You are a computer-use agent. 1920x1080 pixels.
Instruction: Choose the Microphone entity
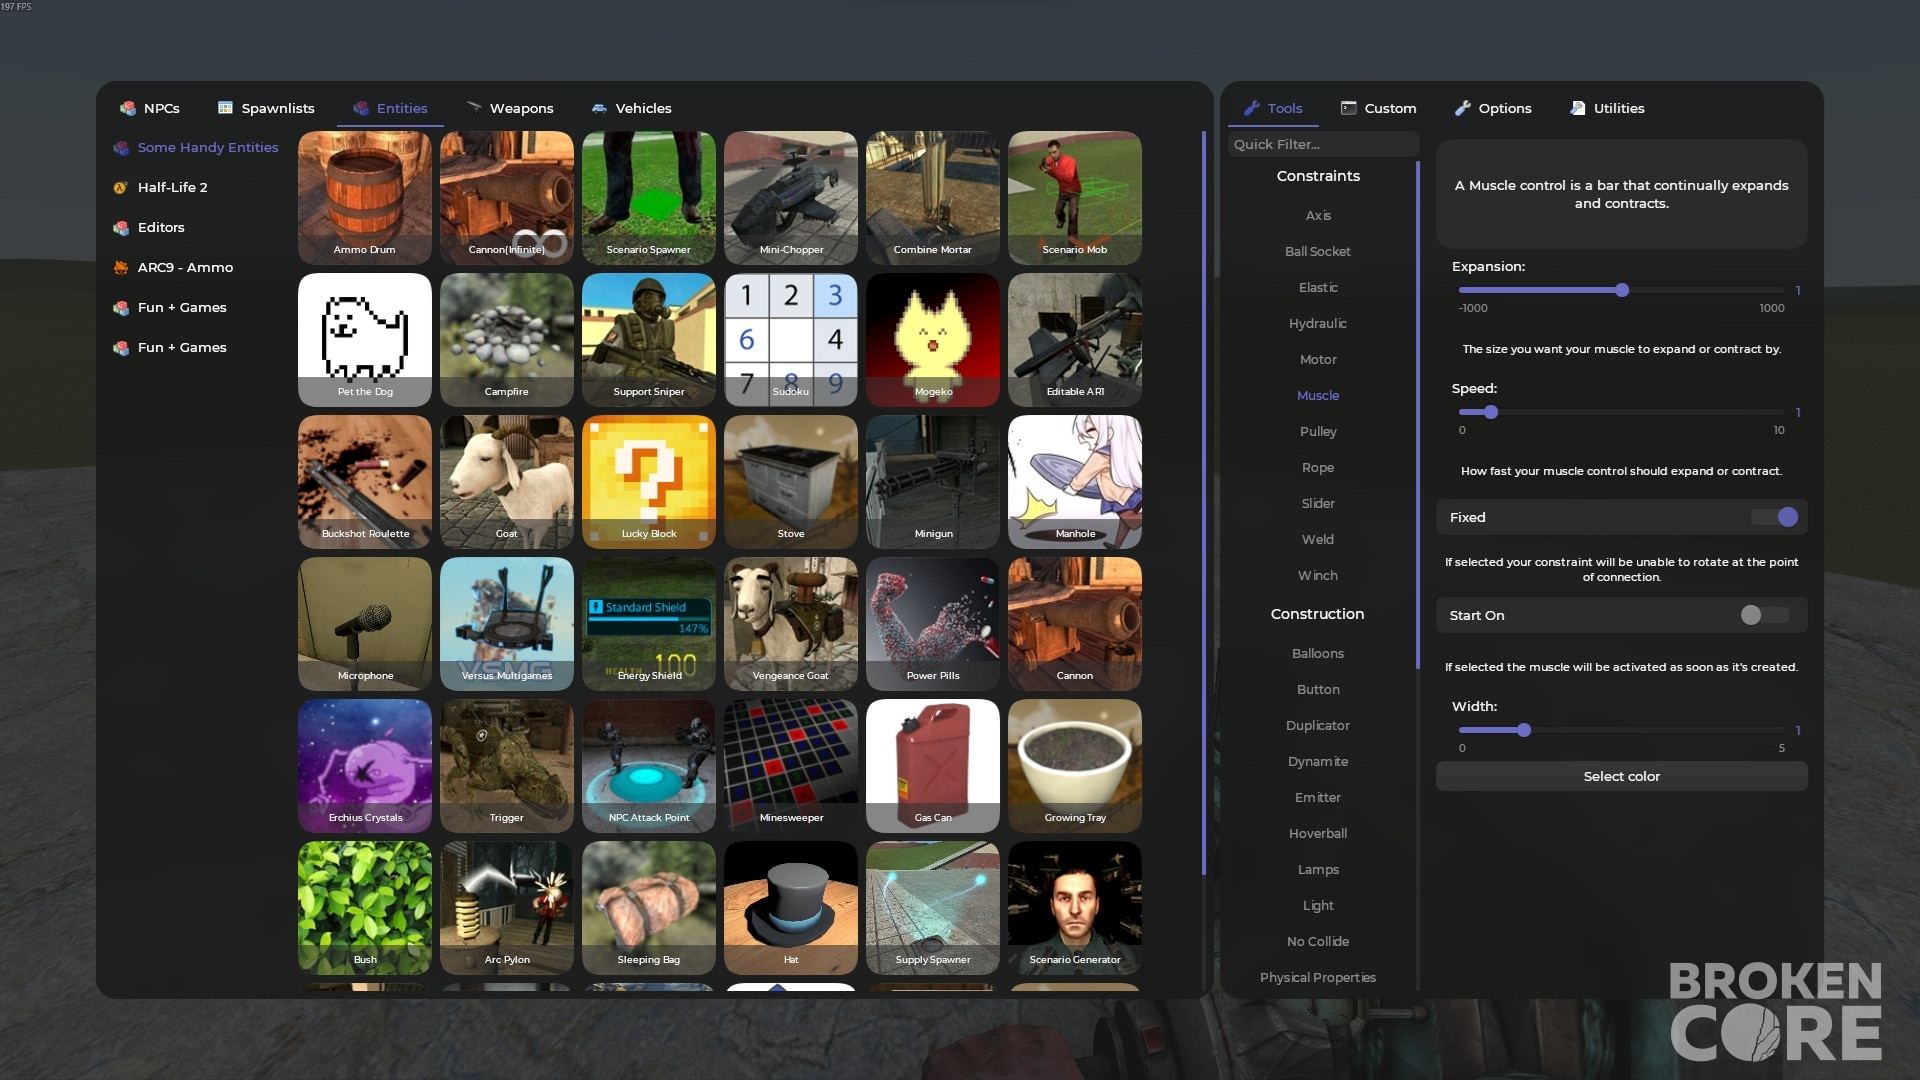pyautogui.click(x=365, y=624)
